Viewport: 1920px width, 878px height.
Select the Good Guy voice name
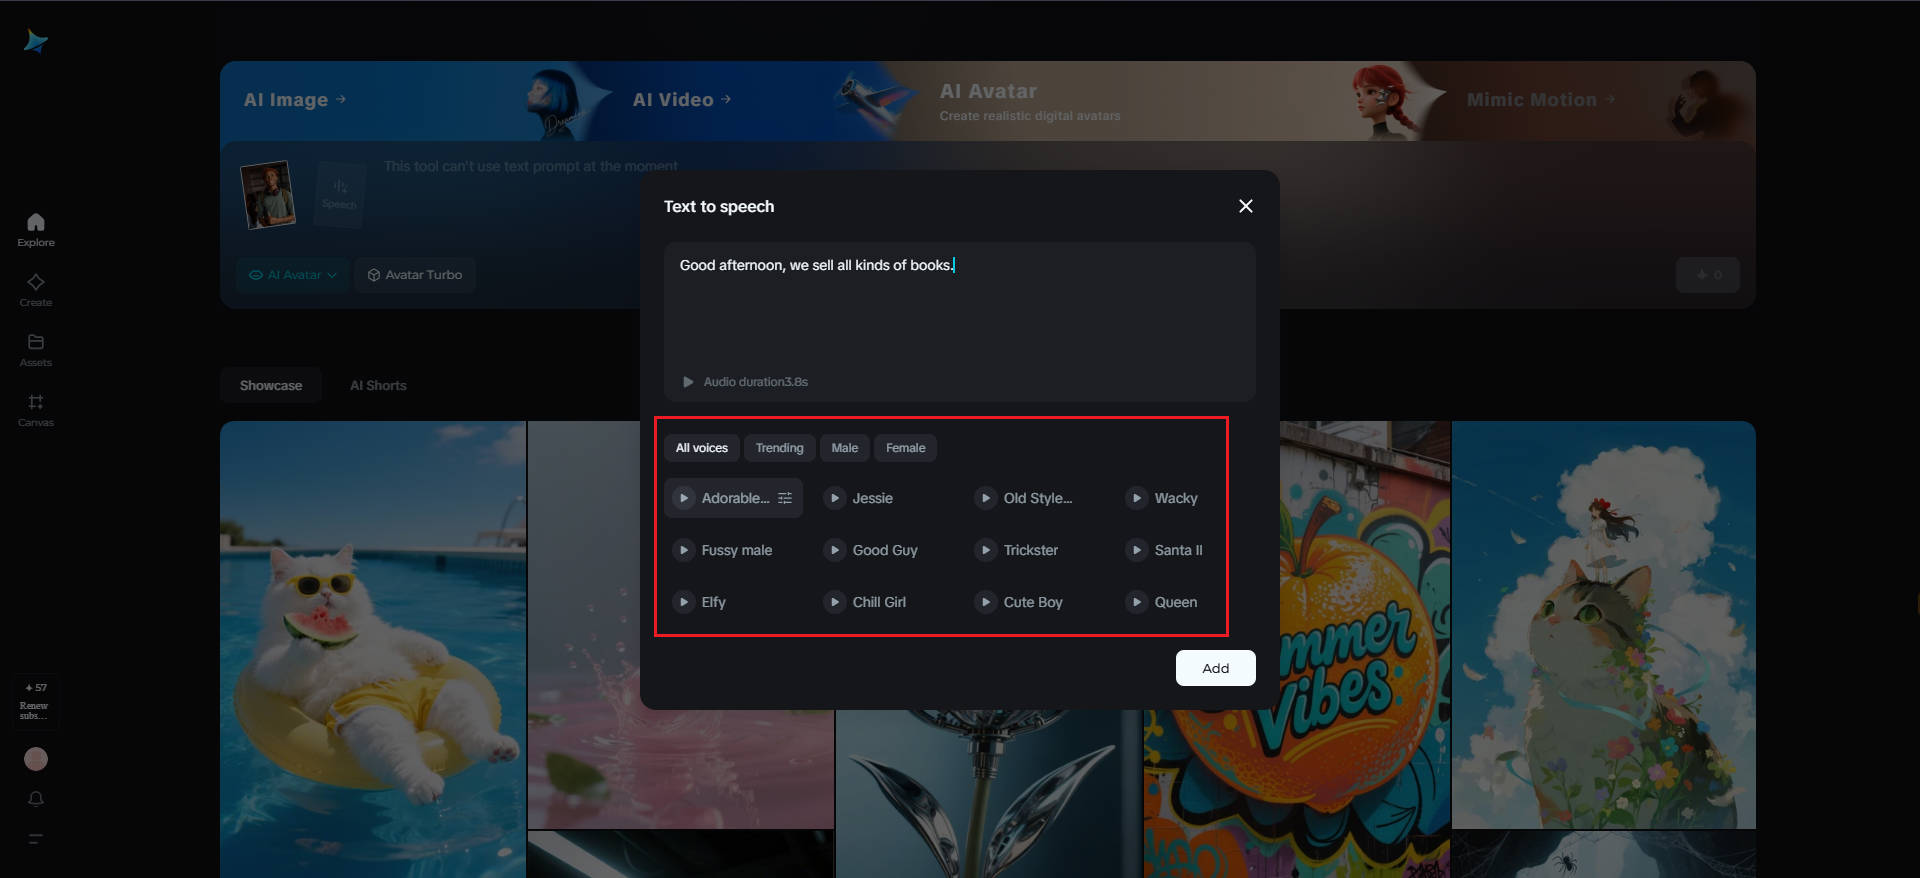[x=885, y=550]
